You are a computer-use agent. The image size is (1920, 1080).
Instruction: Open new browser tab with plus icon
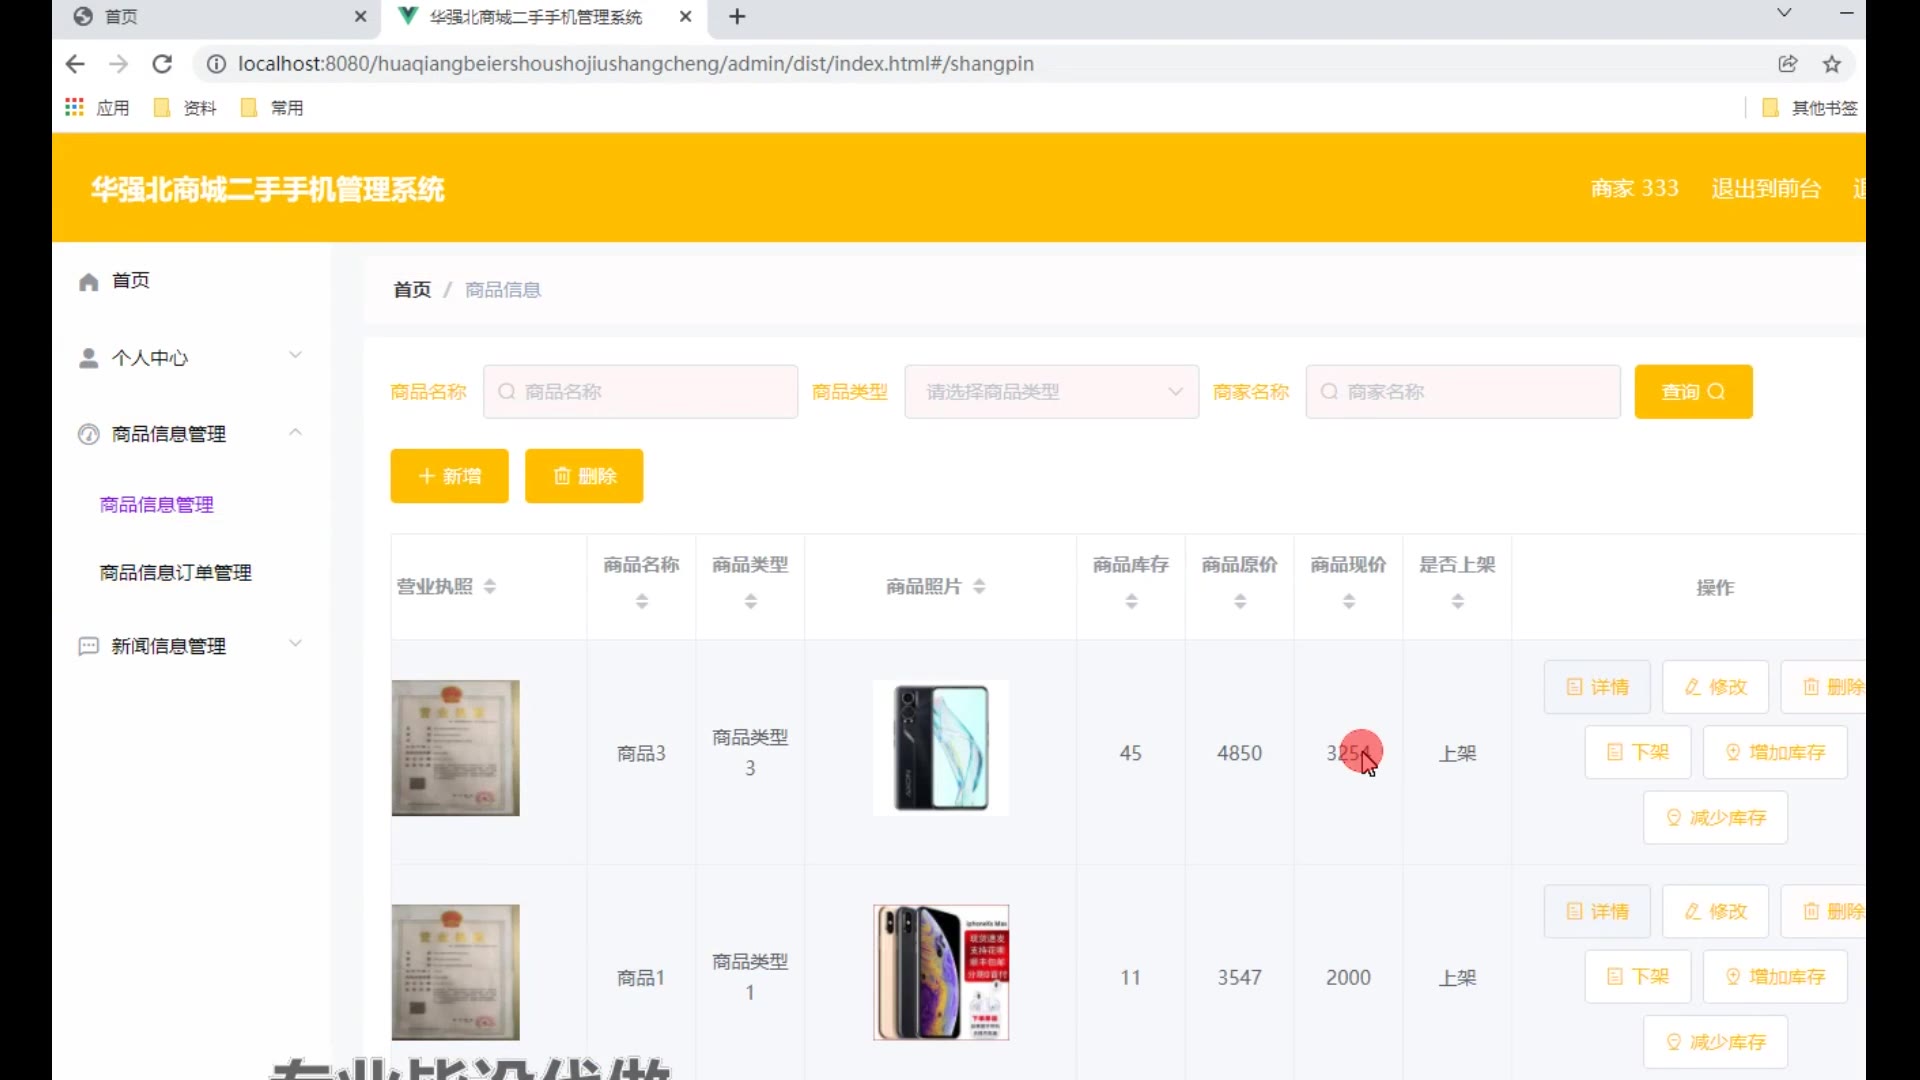pos(737,17)
